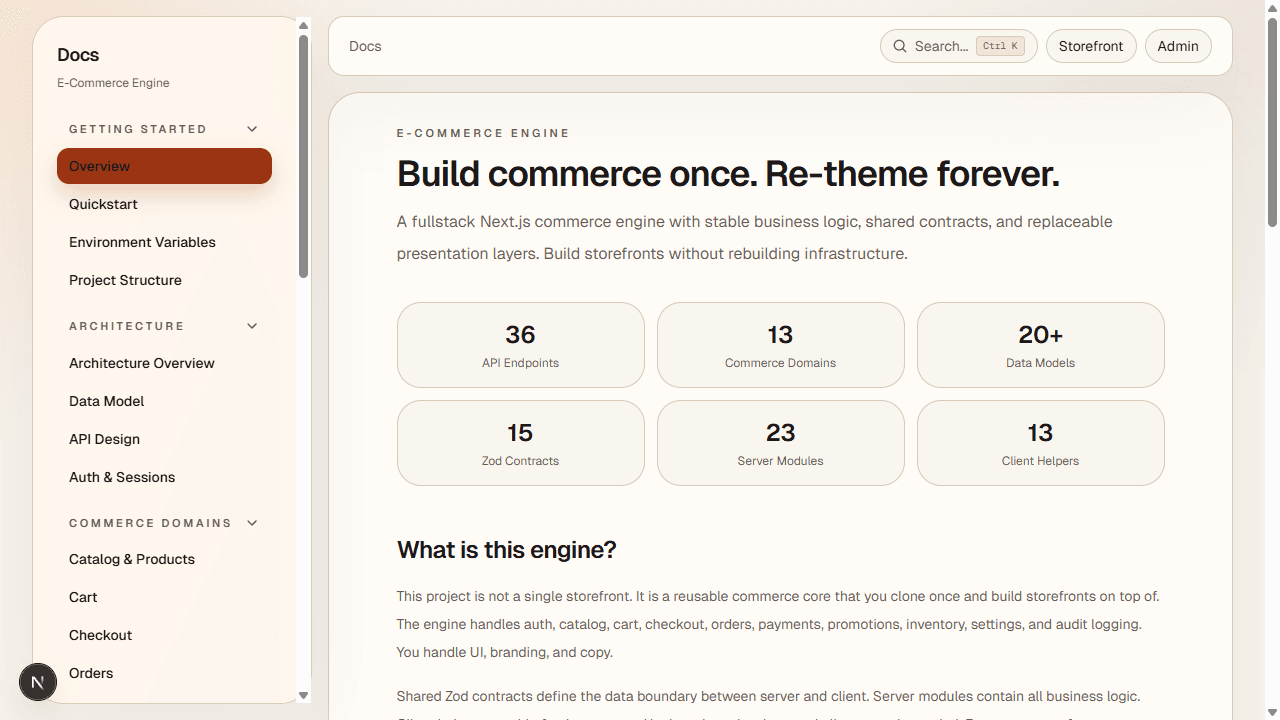
Task: Open Project Structure page
Action: tap(164, 280)
